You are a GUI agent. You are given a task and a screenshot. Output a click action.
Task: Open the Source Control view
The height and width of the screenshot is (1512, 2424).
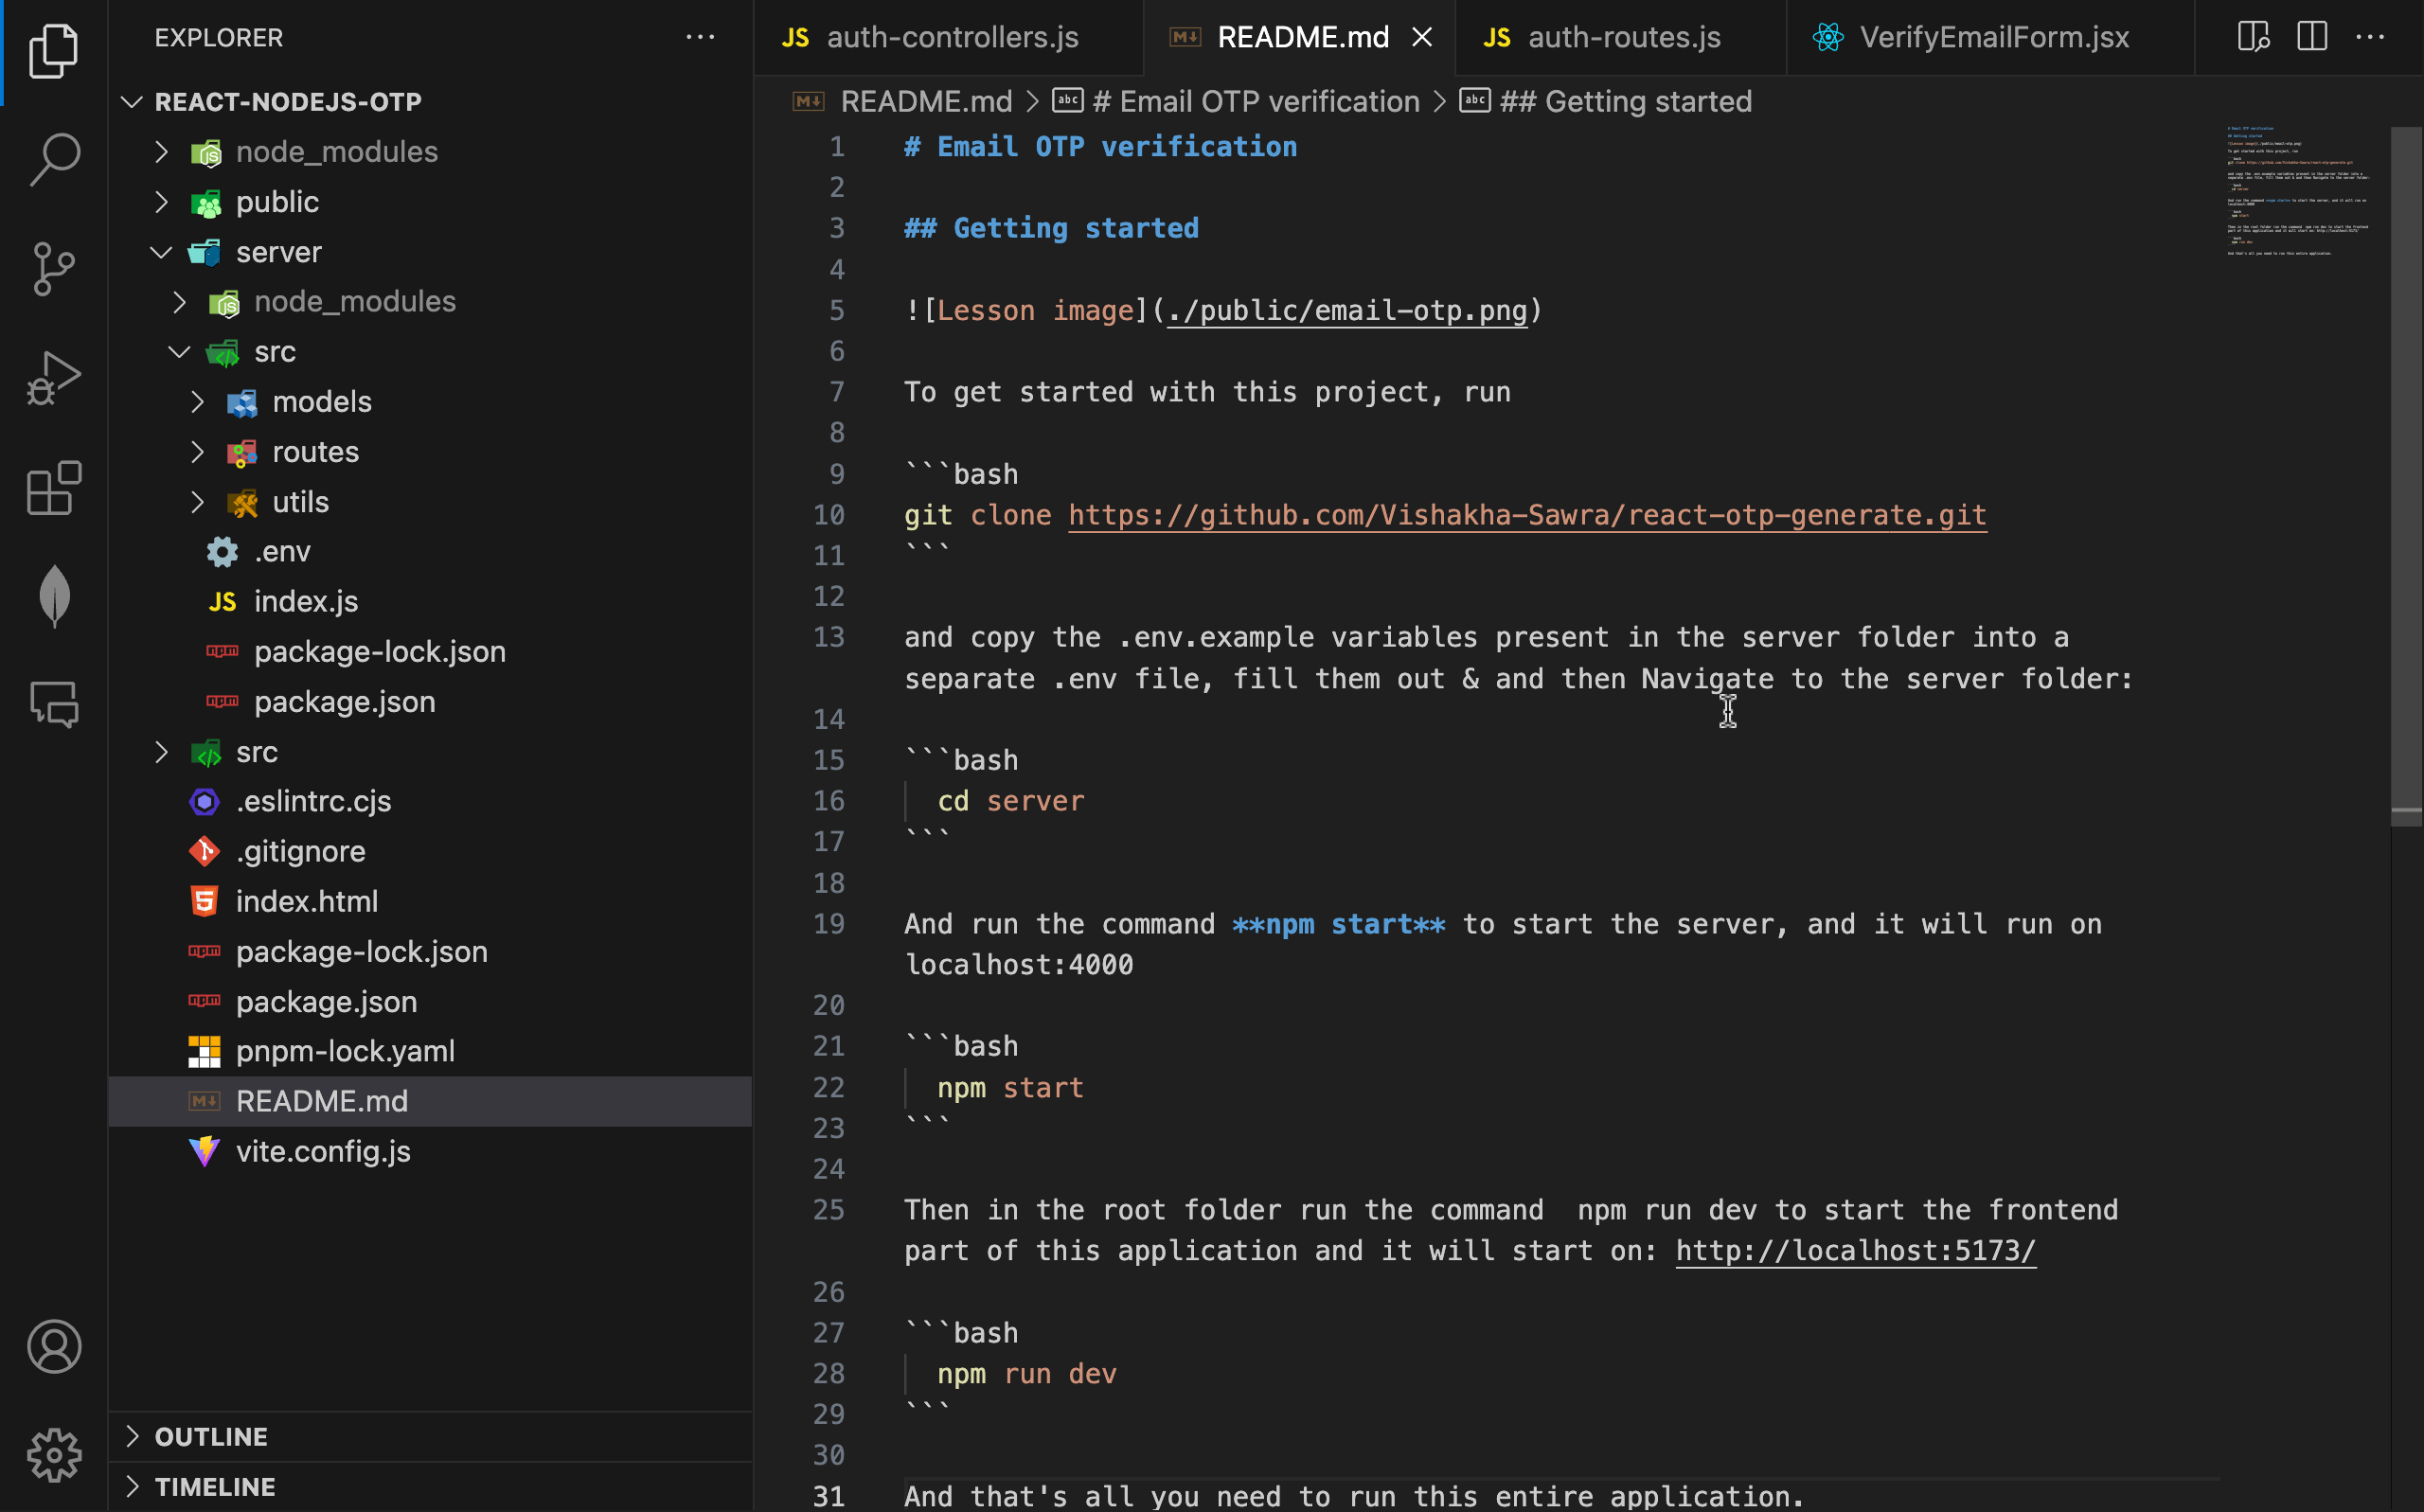click(x=54, y=268)
